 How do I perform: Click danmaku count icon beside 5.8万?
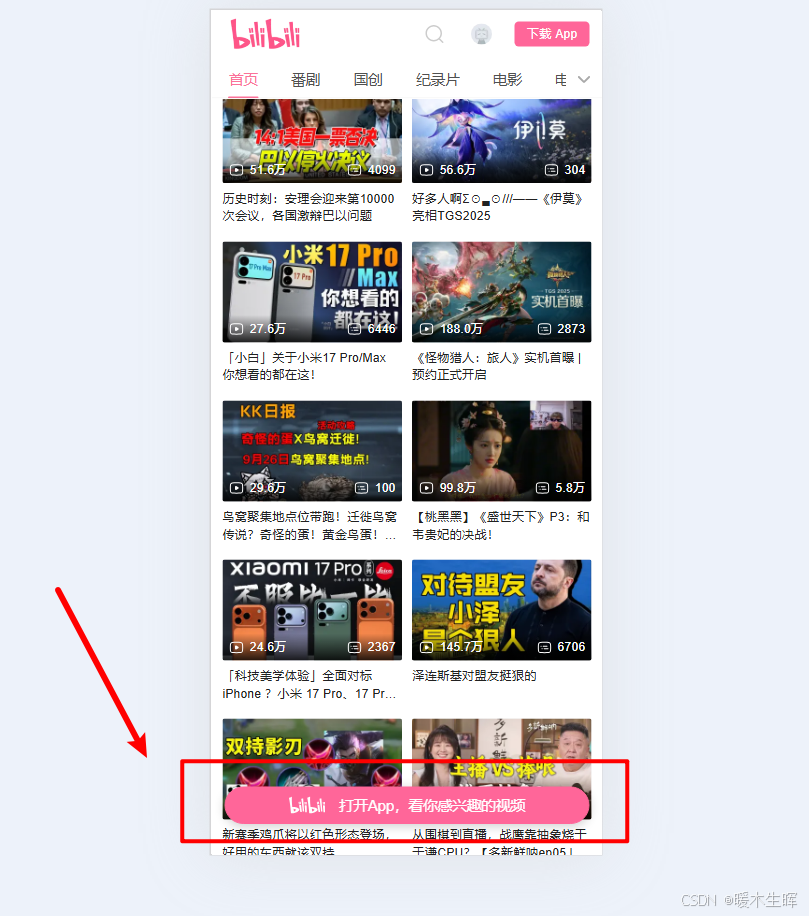543,488
